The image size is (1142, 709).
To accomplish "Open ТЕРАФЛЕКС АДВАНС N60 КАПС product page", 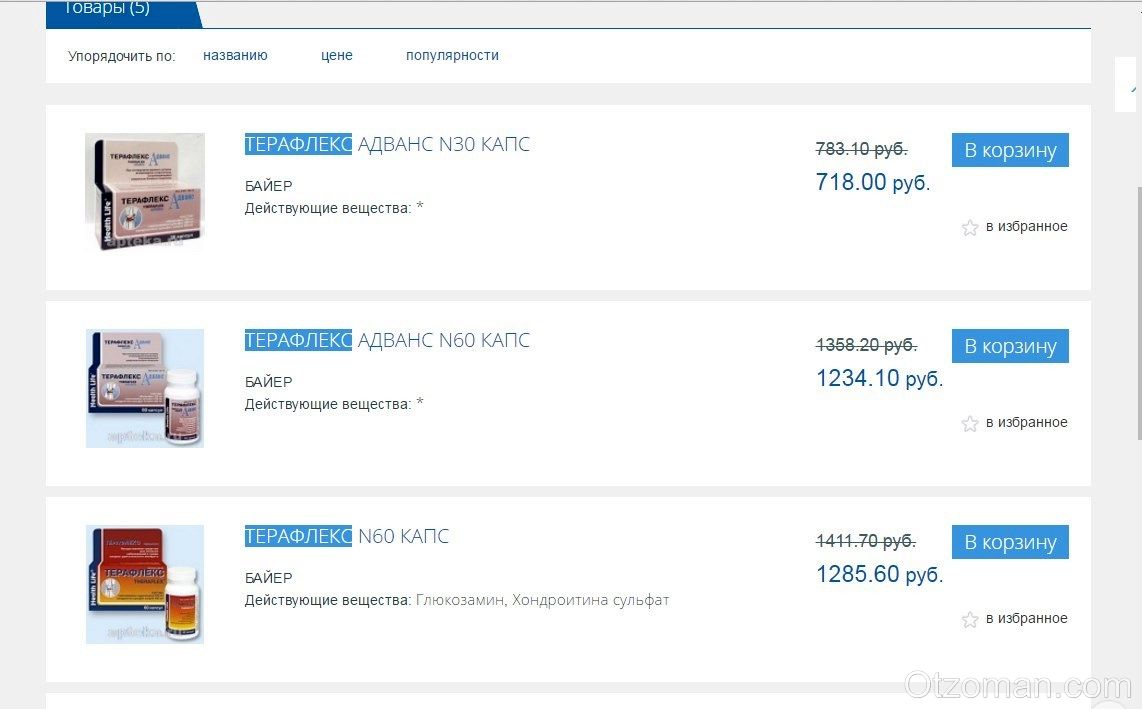I will [x=387, y=340].
